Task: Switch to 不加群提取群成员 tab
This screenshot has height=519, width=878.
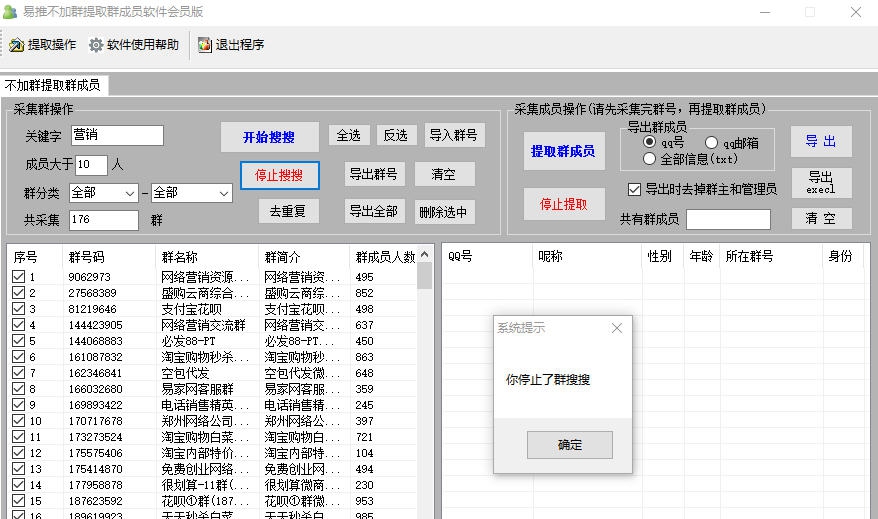Action: tap(53, 85)
